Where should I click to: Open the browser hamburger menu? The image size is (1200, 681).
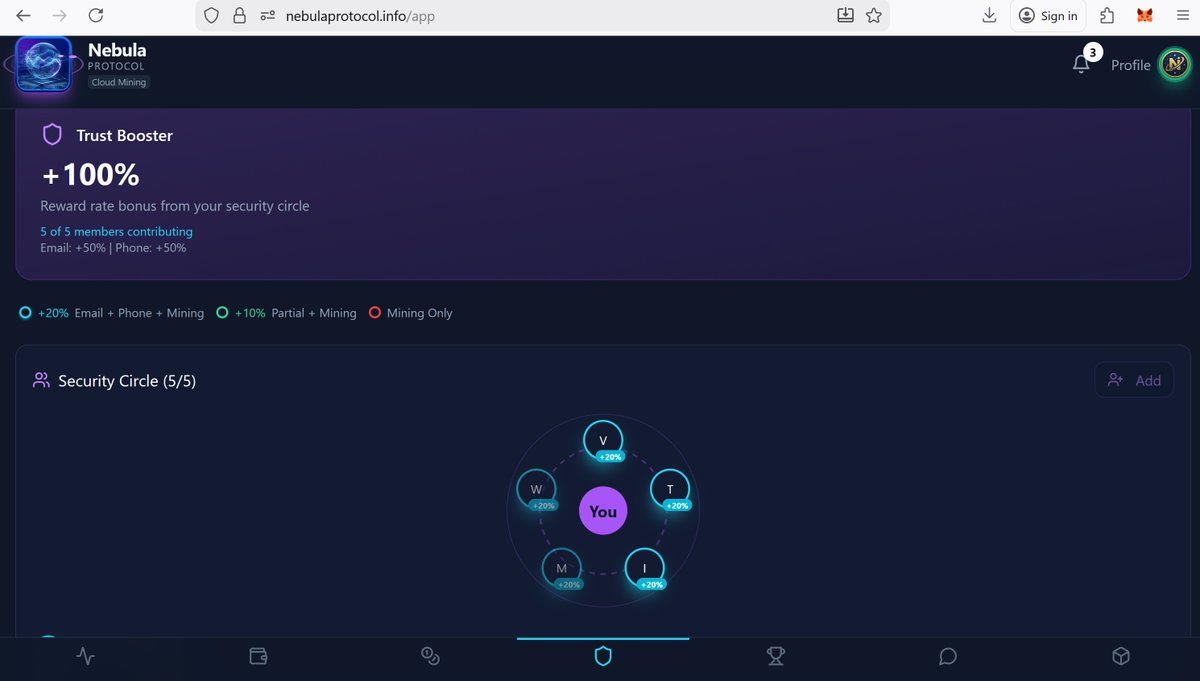click(x=1182, y=15)
